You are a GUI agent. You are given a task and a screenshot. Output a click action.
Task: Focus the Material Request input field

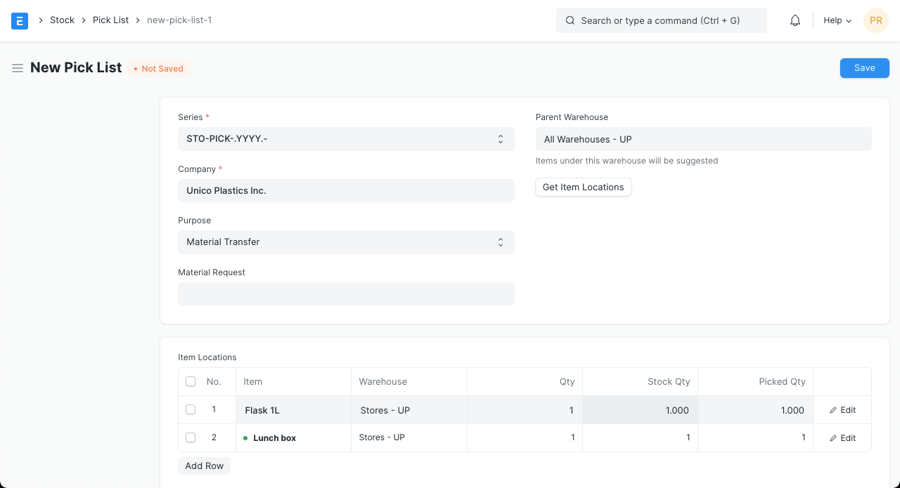coord(346,294)
